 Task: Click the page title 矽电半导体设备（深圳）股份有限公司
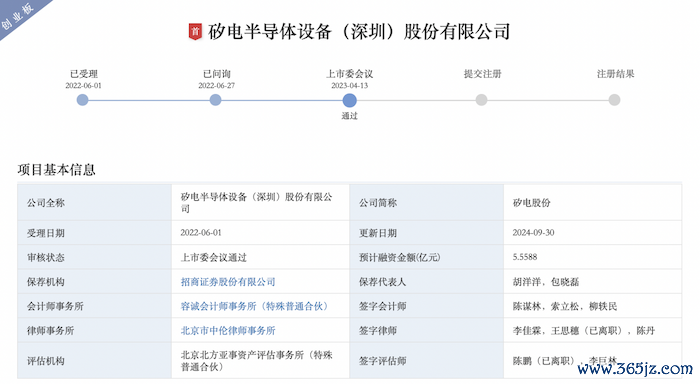pos(358,32)
